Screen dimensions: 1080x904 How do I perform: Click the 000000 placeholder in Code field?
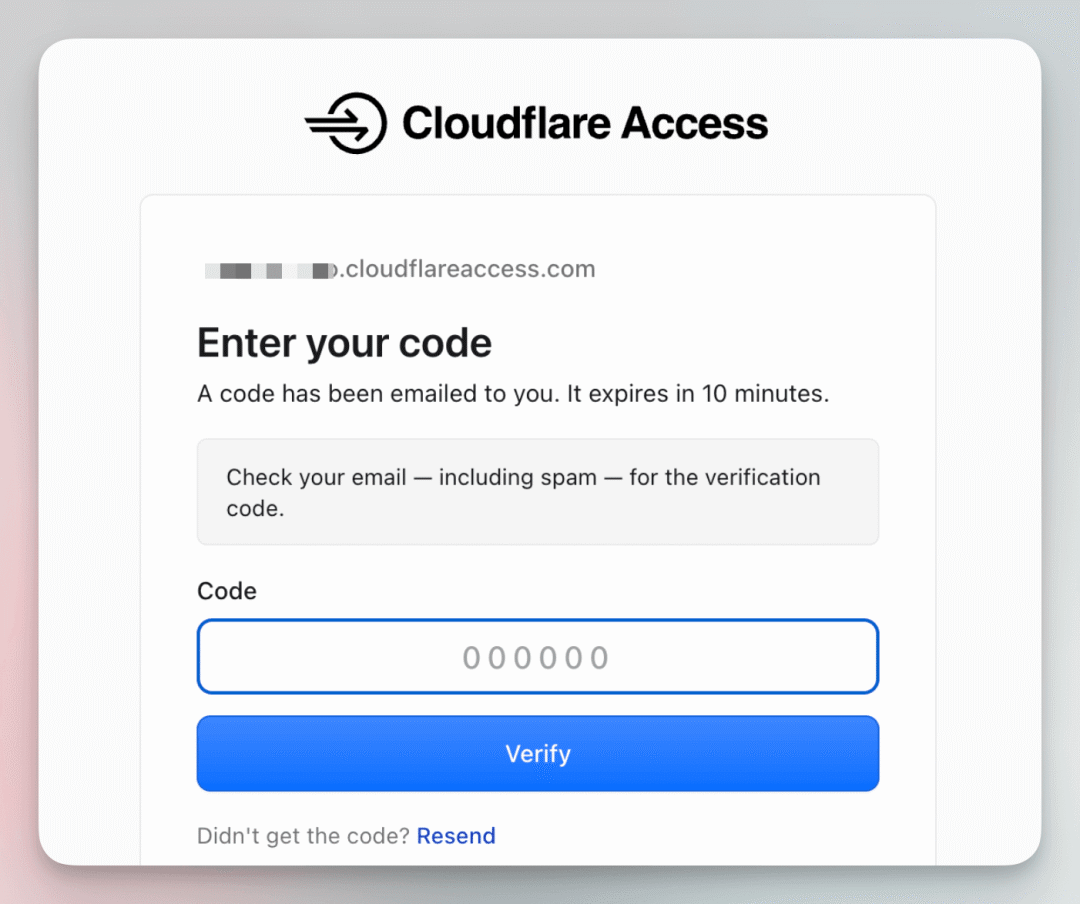click(x=536, y=658)
